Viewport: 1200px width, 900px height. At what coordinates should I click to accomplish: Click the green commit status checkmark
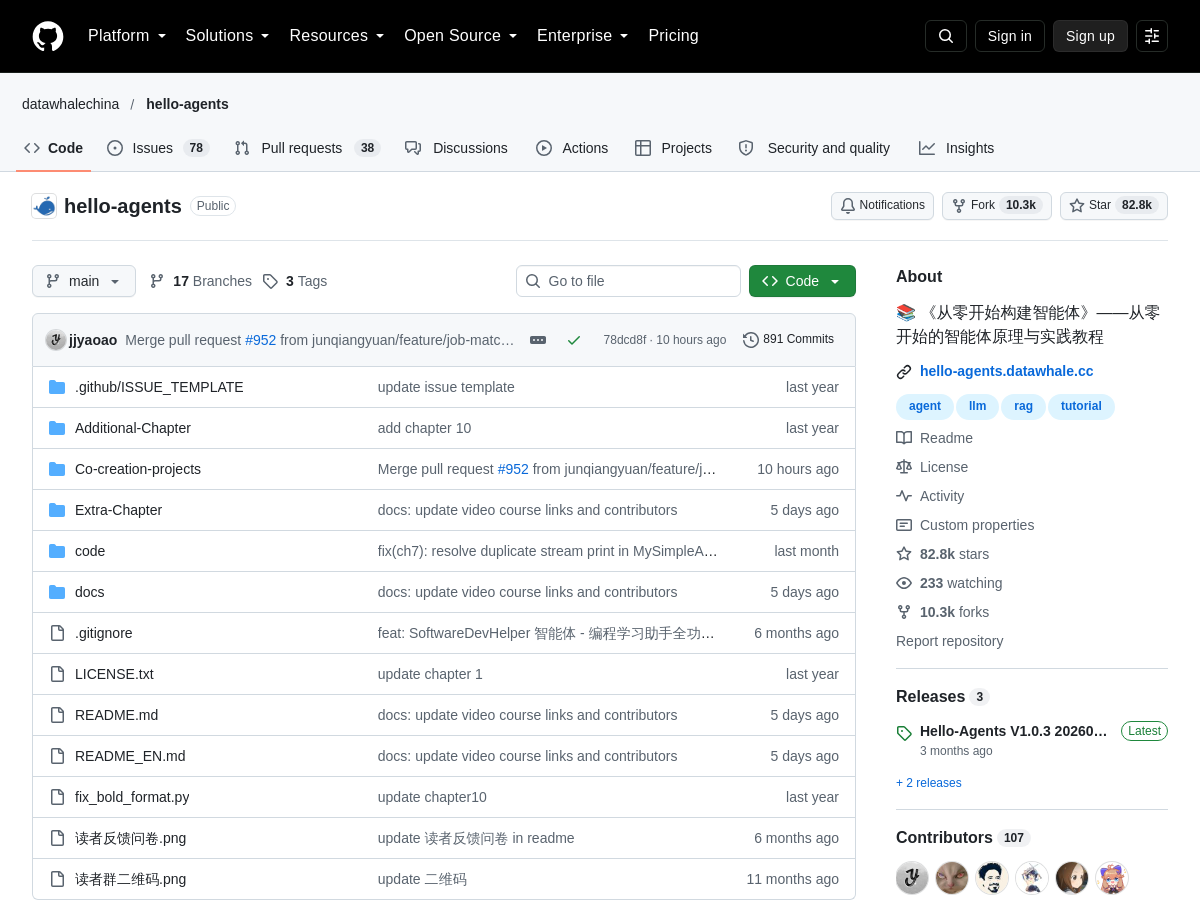click(x=574, y=340)
